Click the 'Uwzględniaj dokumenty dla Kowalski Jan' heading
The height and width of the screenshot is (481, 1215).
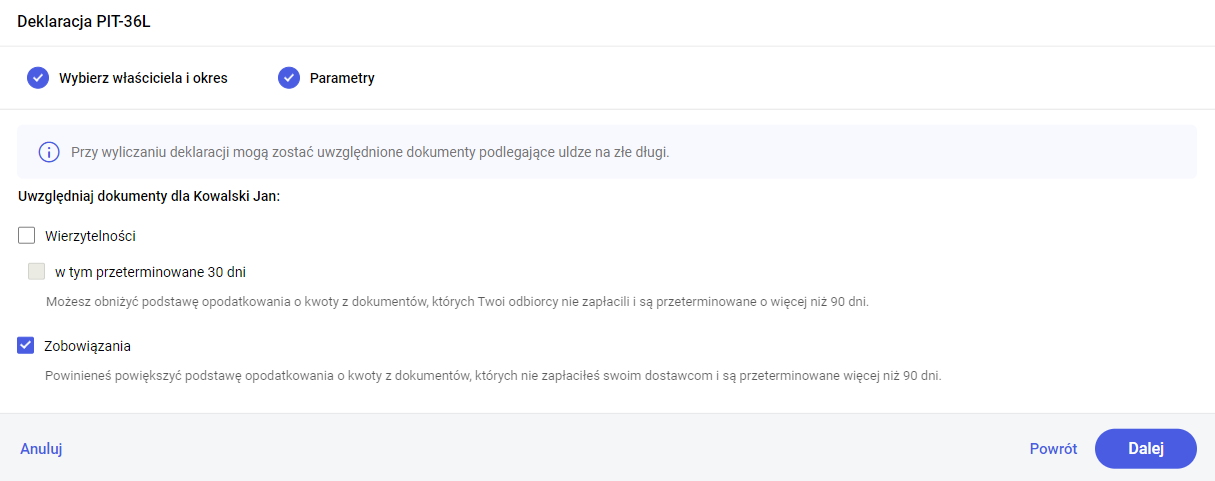[x=149, y=196]
